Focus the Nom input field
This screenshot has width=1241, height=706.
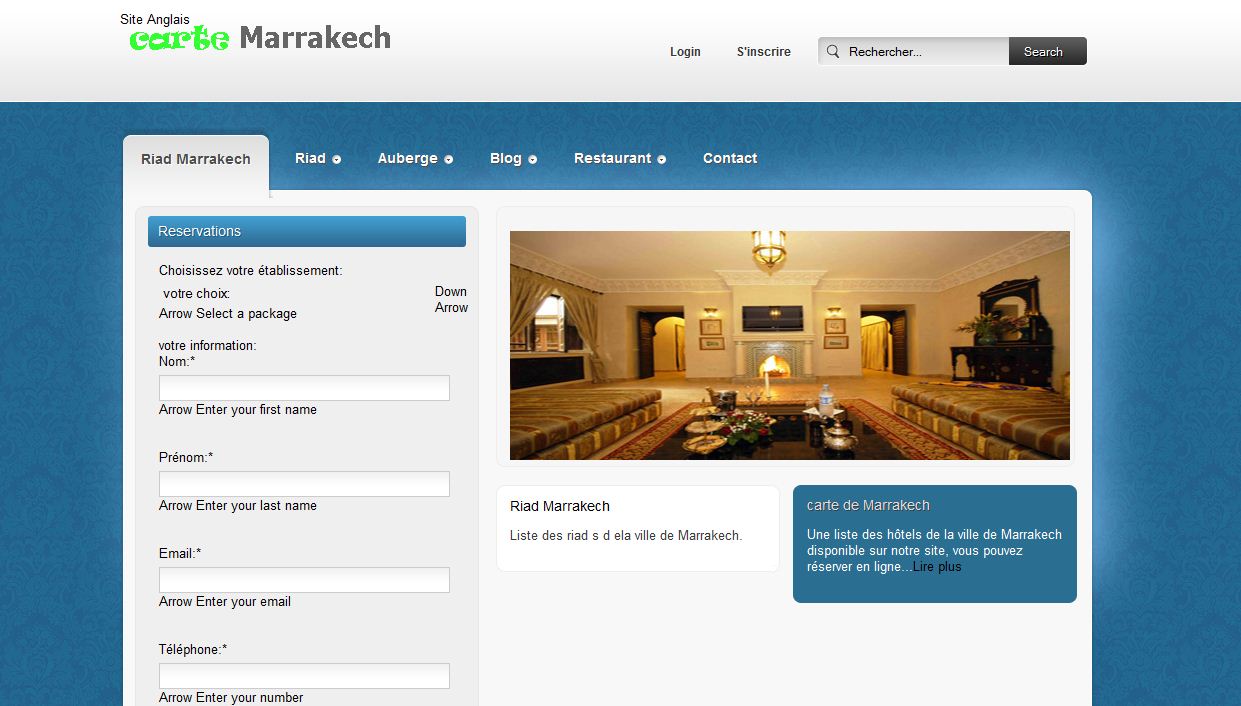point(304,388)
